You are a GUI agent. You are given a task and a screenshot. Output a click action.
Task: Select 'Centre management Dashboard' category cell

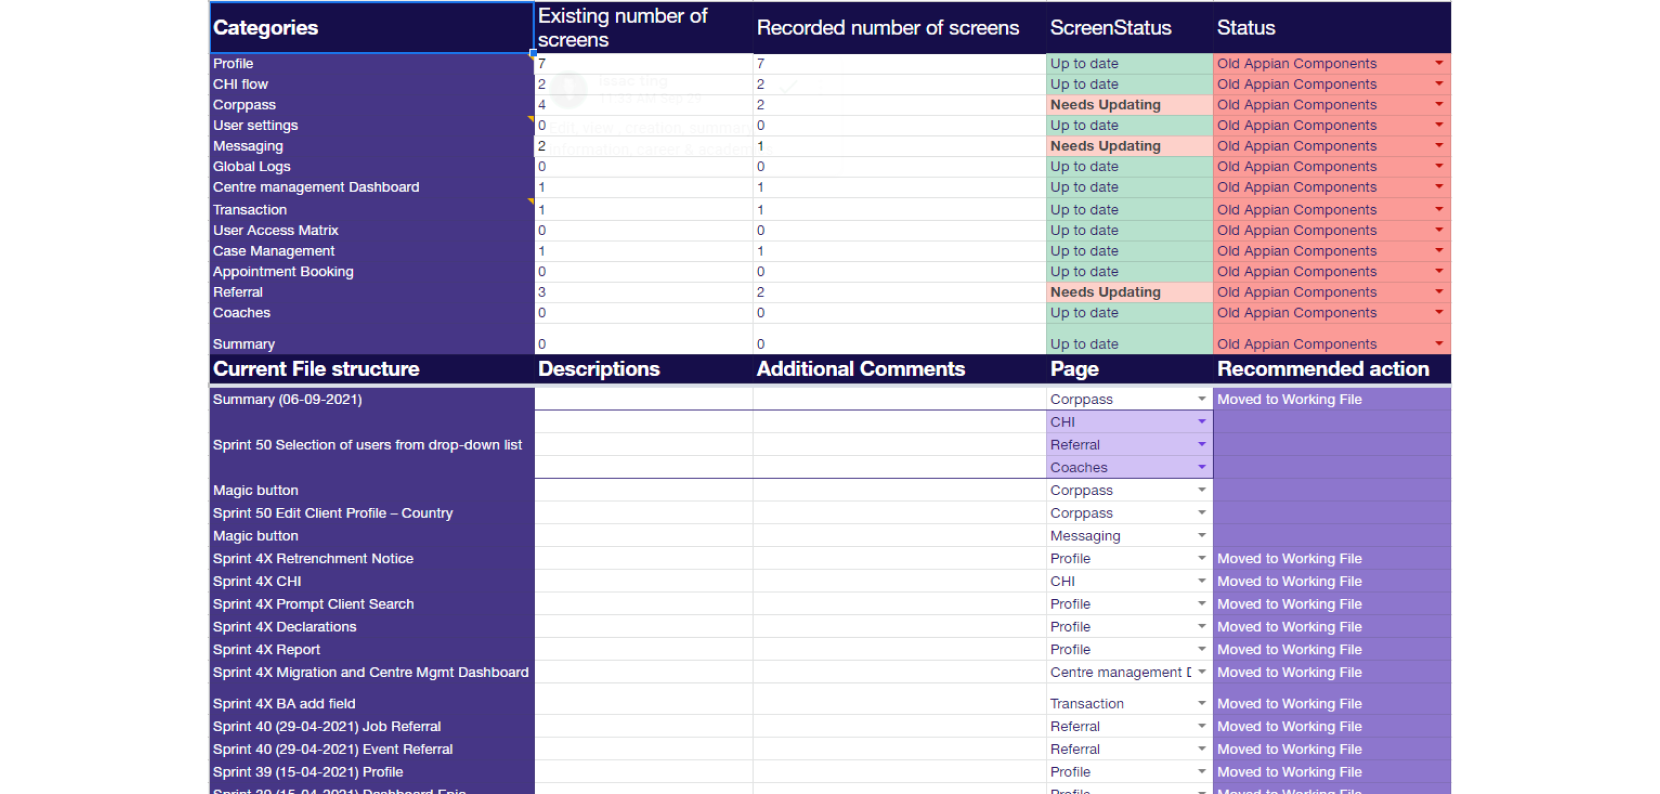[372, 187]
